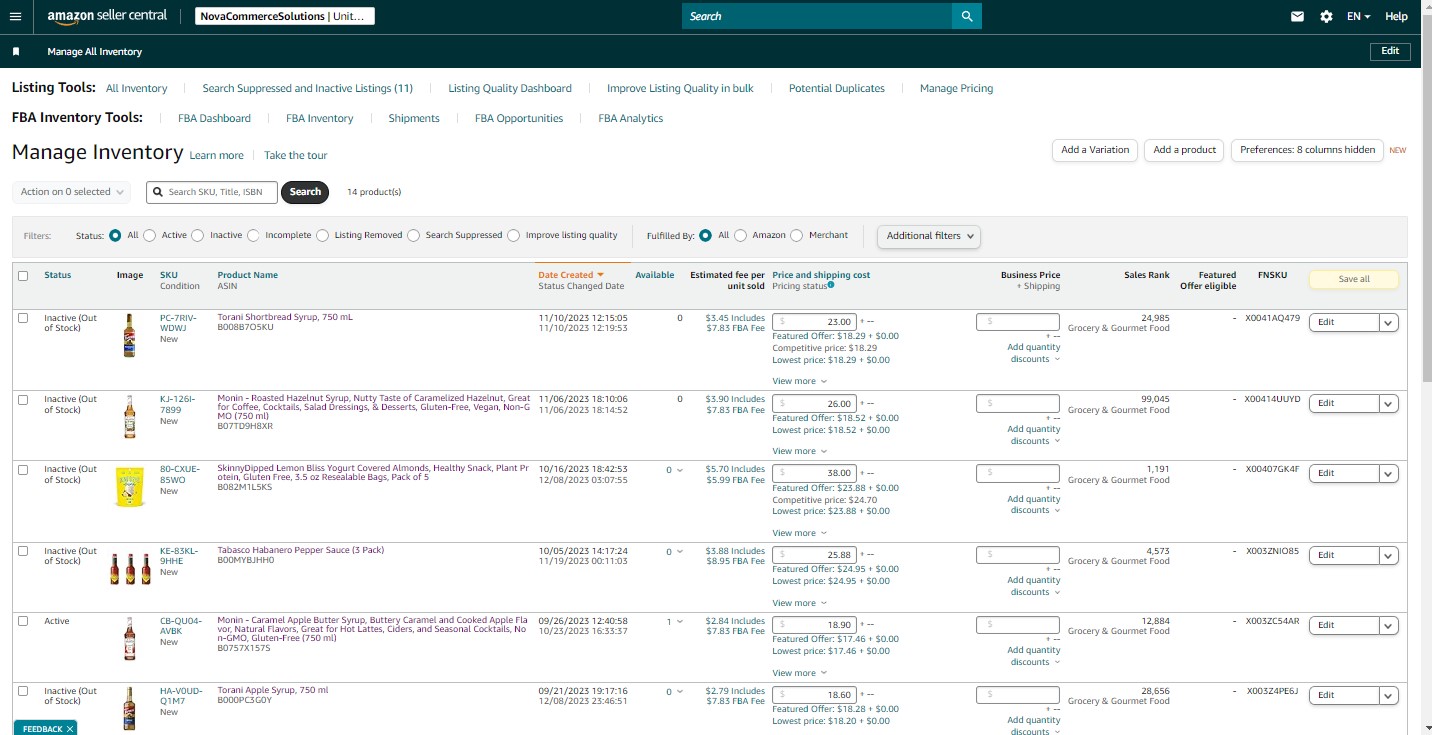Select the Monin Caramel Apple Butter row checkbox
Viewport: 1432px width, 735px height.
(x=23, y=621)
